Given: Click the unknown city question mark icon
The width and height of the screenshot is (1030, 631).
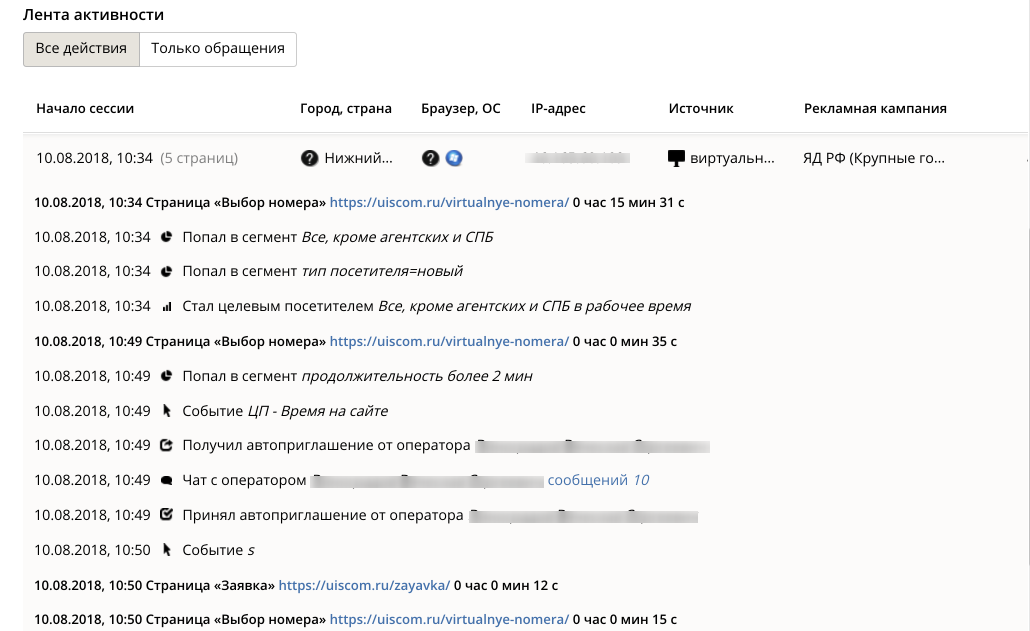Looking at the screenshot, I should (309, 158).
